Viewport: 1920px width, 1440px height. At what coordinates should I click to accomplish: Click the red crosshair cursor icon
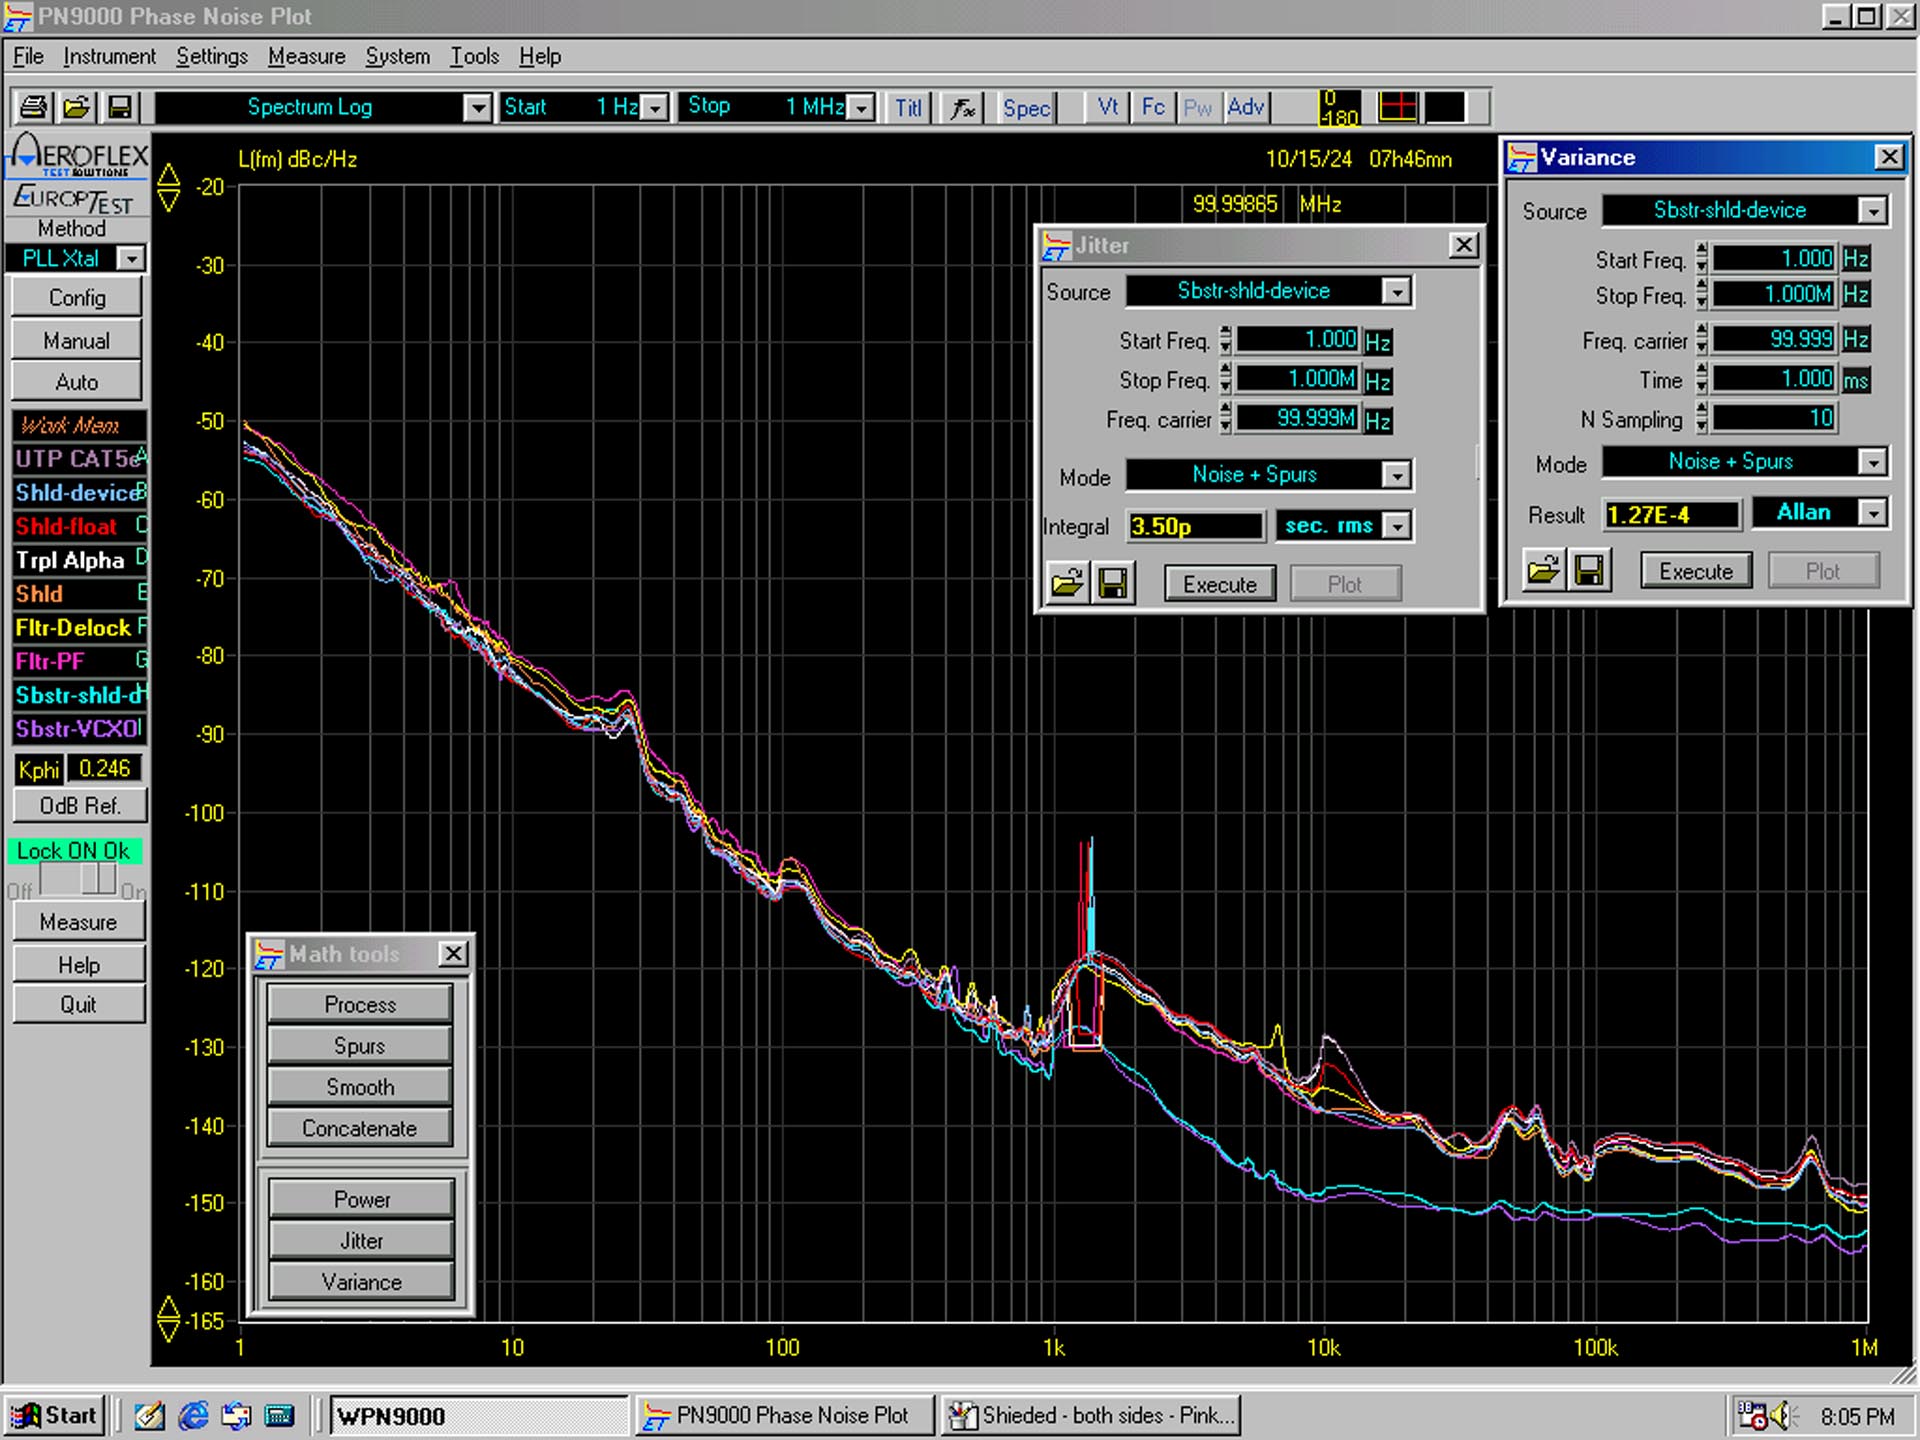pyautogui.click(x=1397, y=107)
